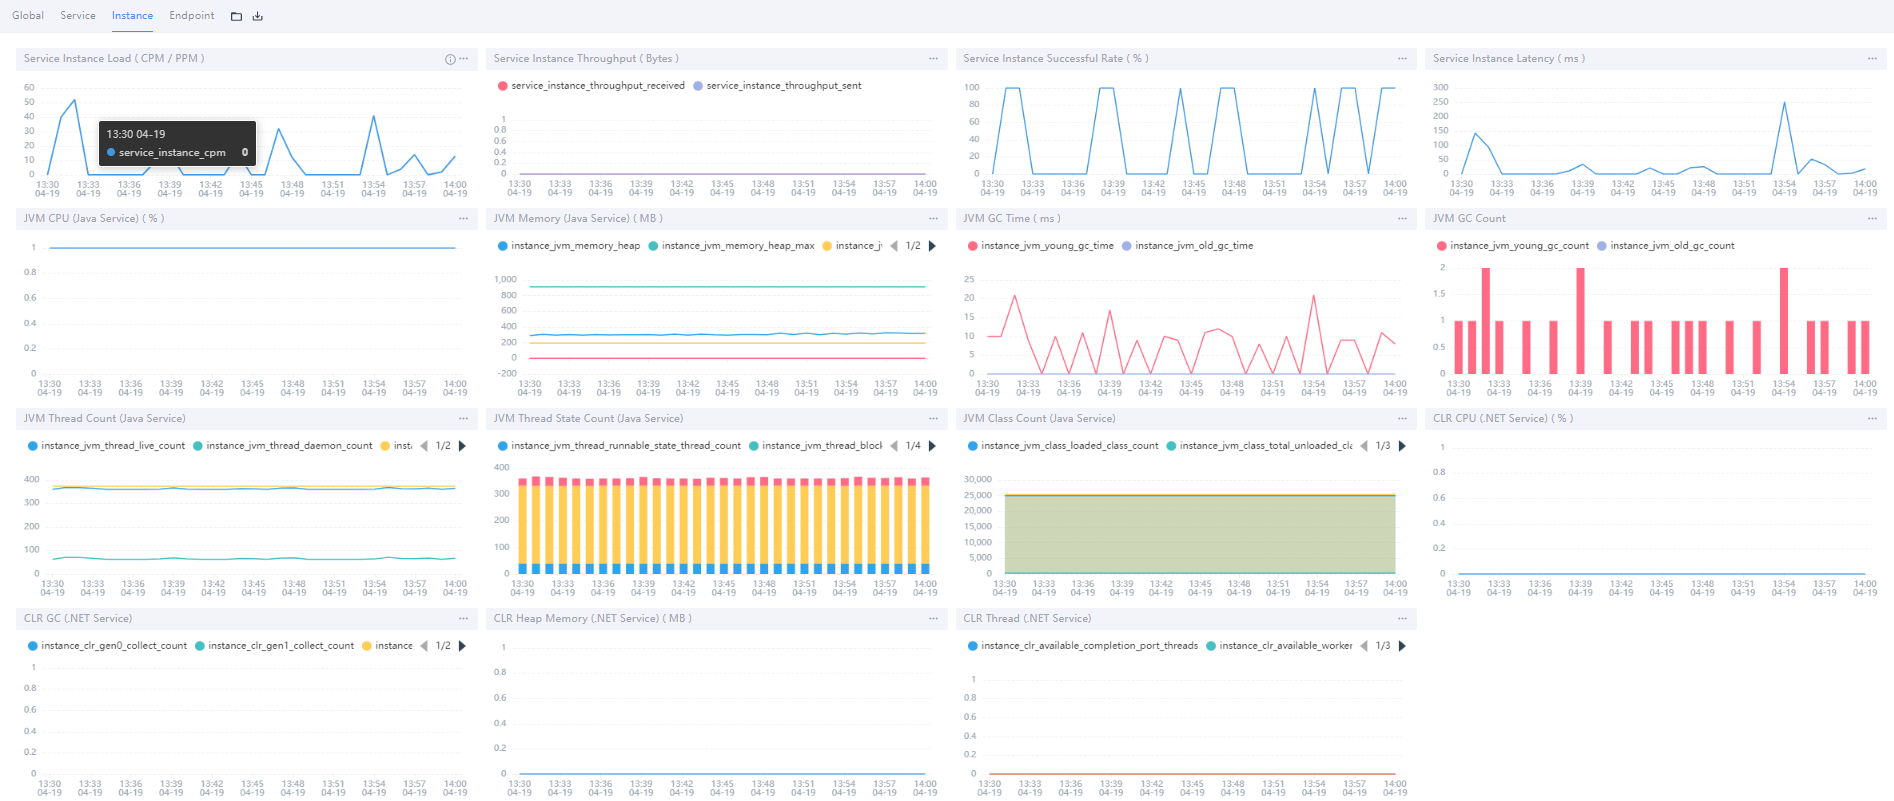Open more options on Service Instance Latency panel
This screenshot has height=801, width=1894.
[1872, 59]
